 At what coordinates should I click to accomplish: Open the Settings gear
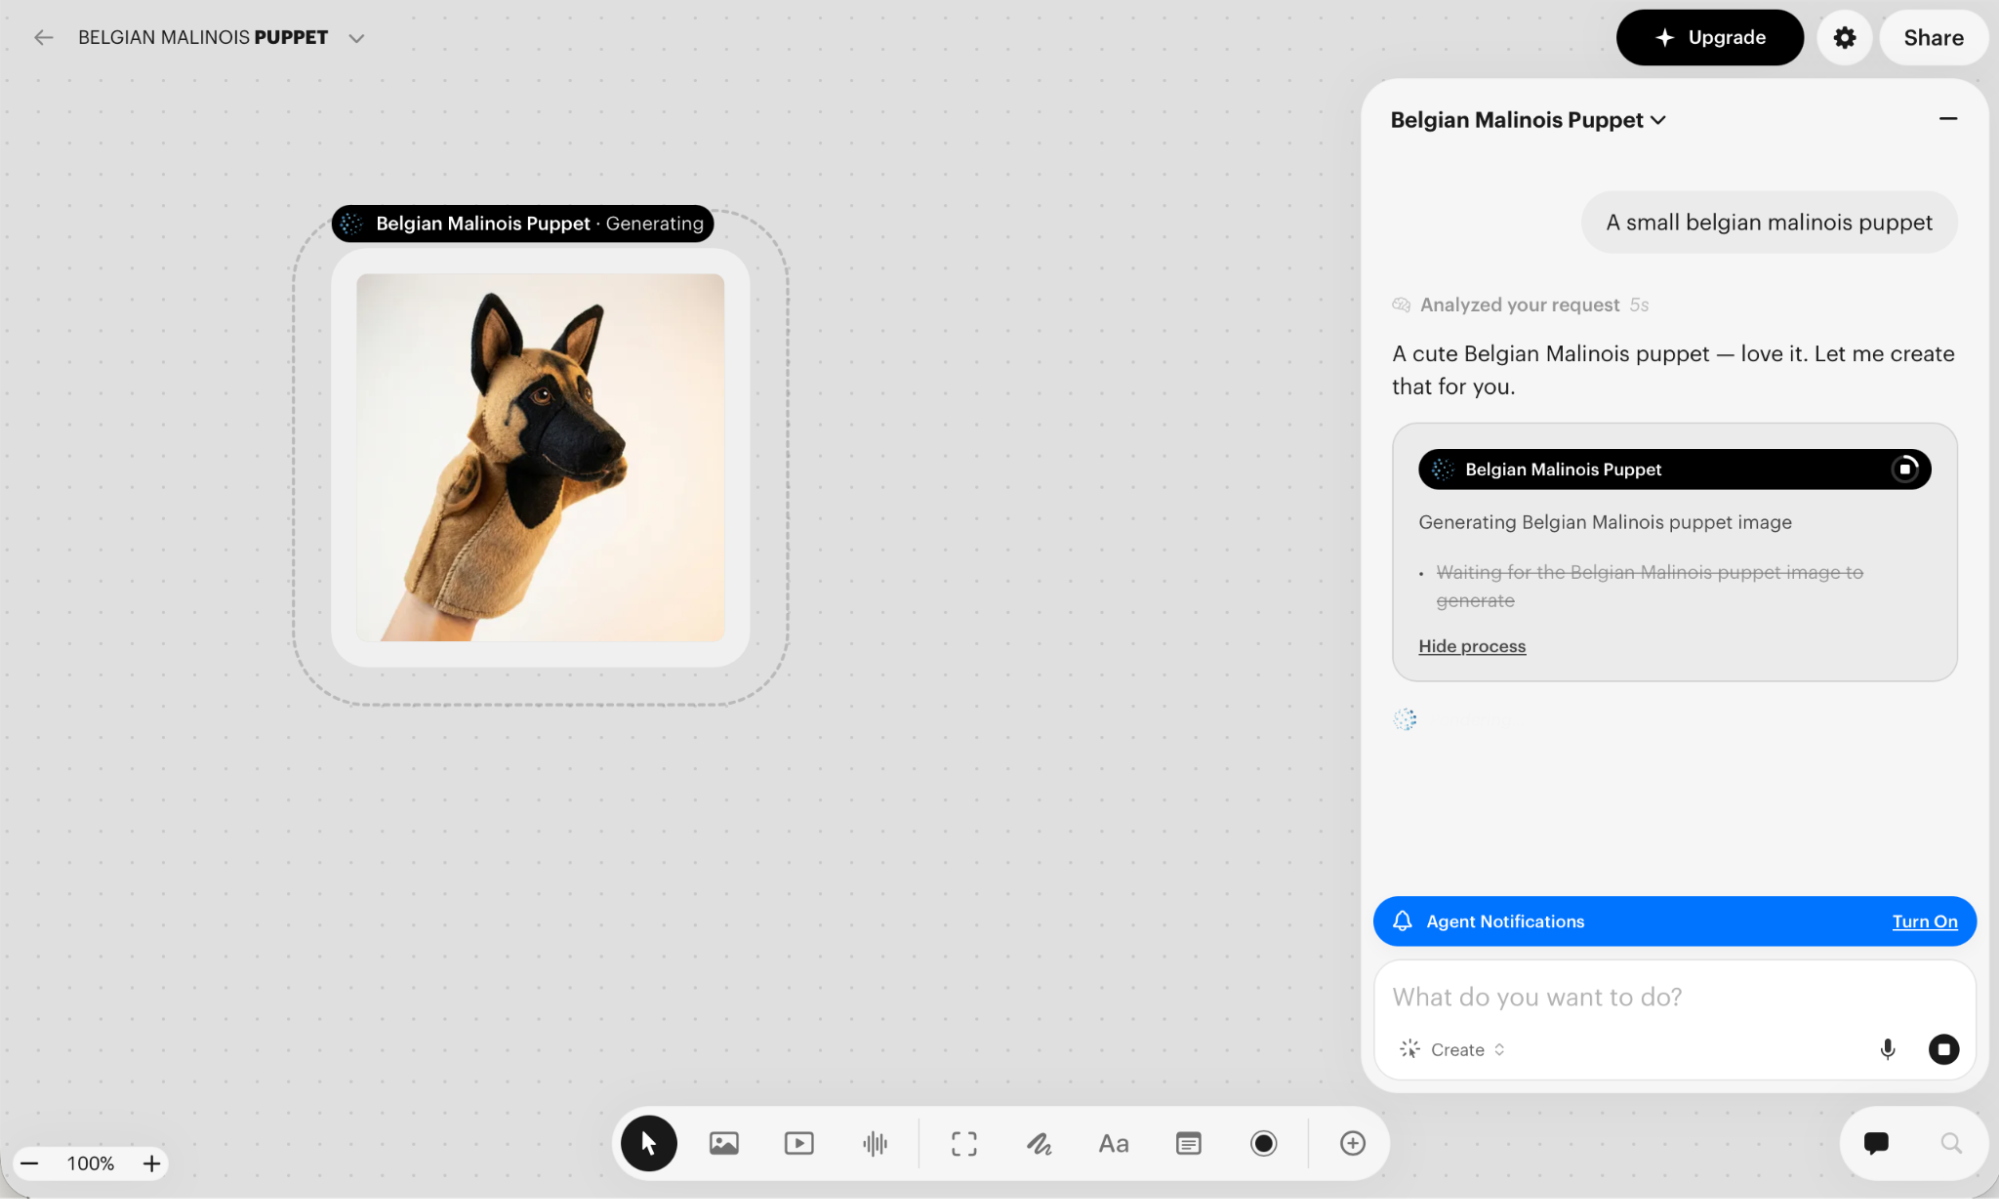point(1844,37)
